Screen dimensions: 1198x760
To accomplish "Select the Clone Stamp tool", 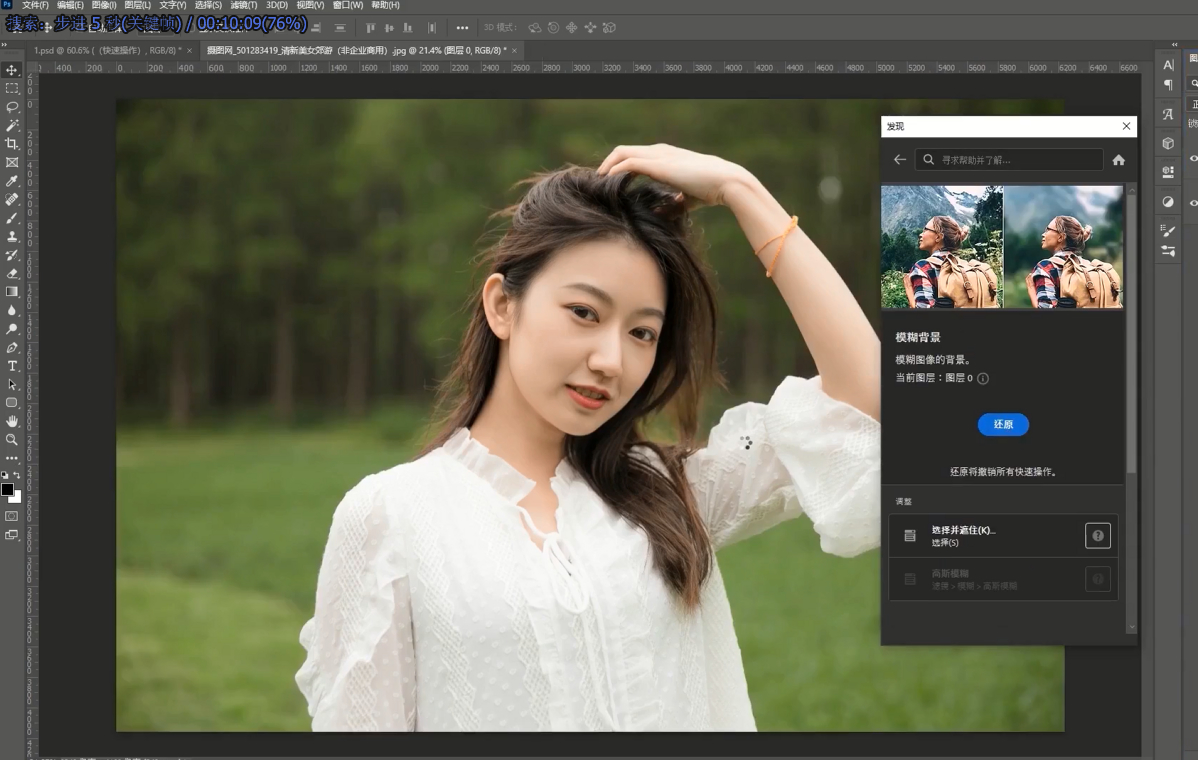I will coord(11,236).
